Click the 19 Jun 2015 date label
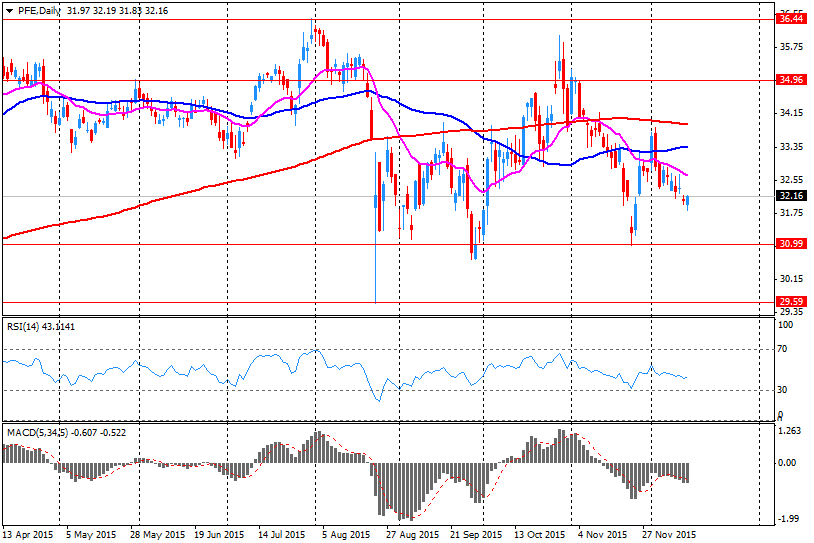The image size is (814, 543). [x=219, y=534]
